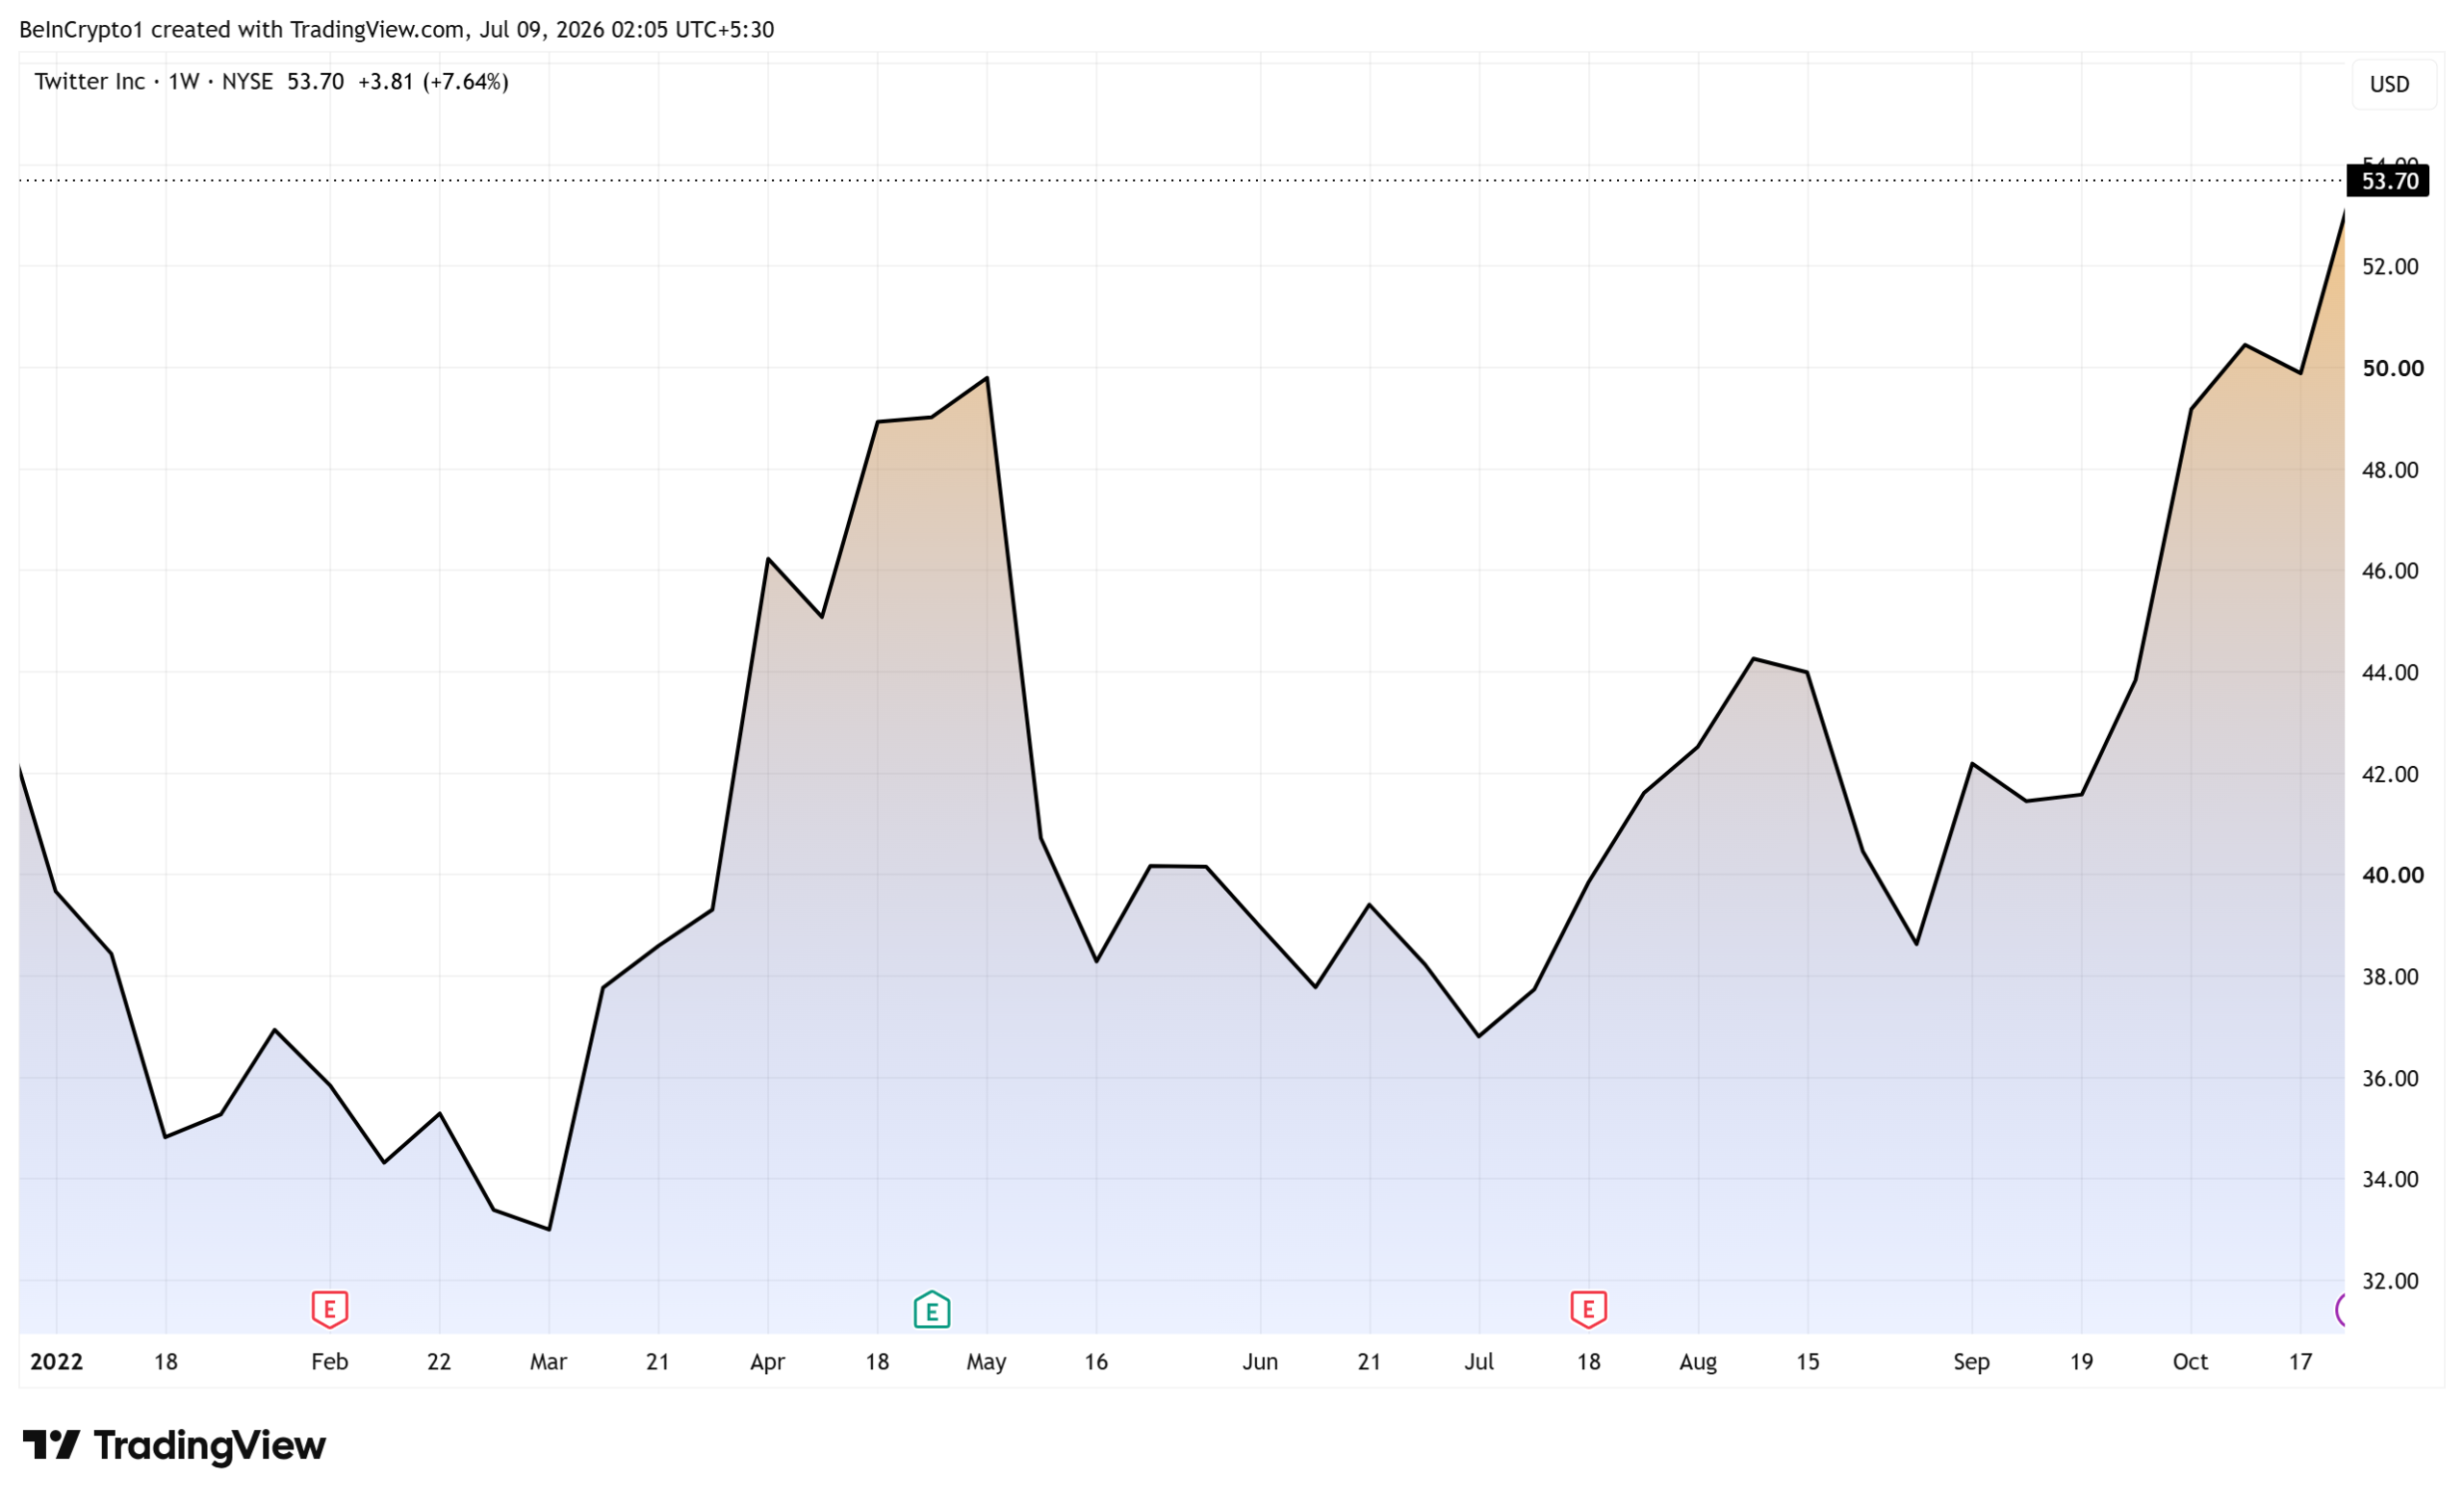Click the red earnings marker near Jul 18
2464x1503 pixels.
tap(1589, 1310)
